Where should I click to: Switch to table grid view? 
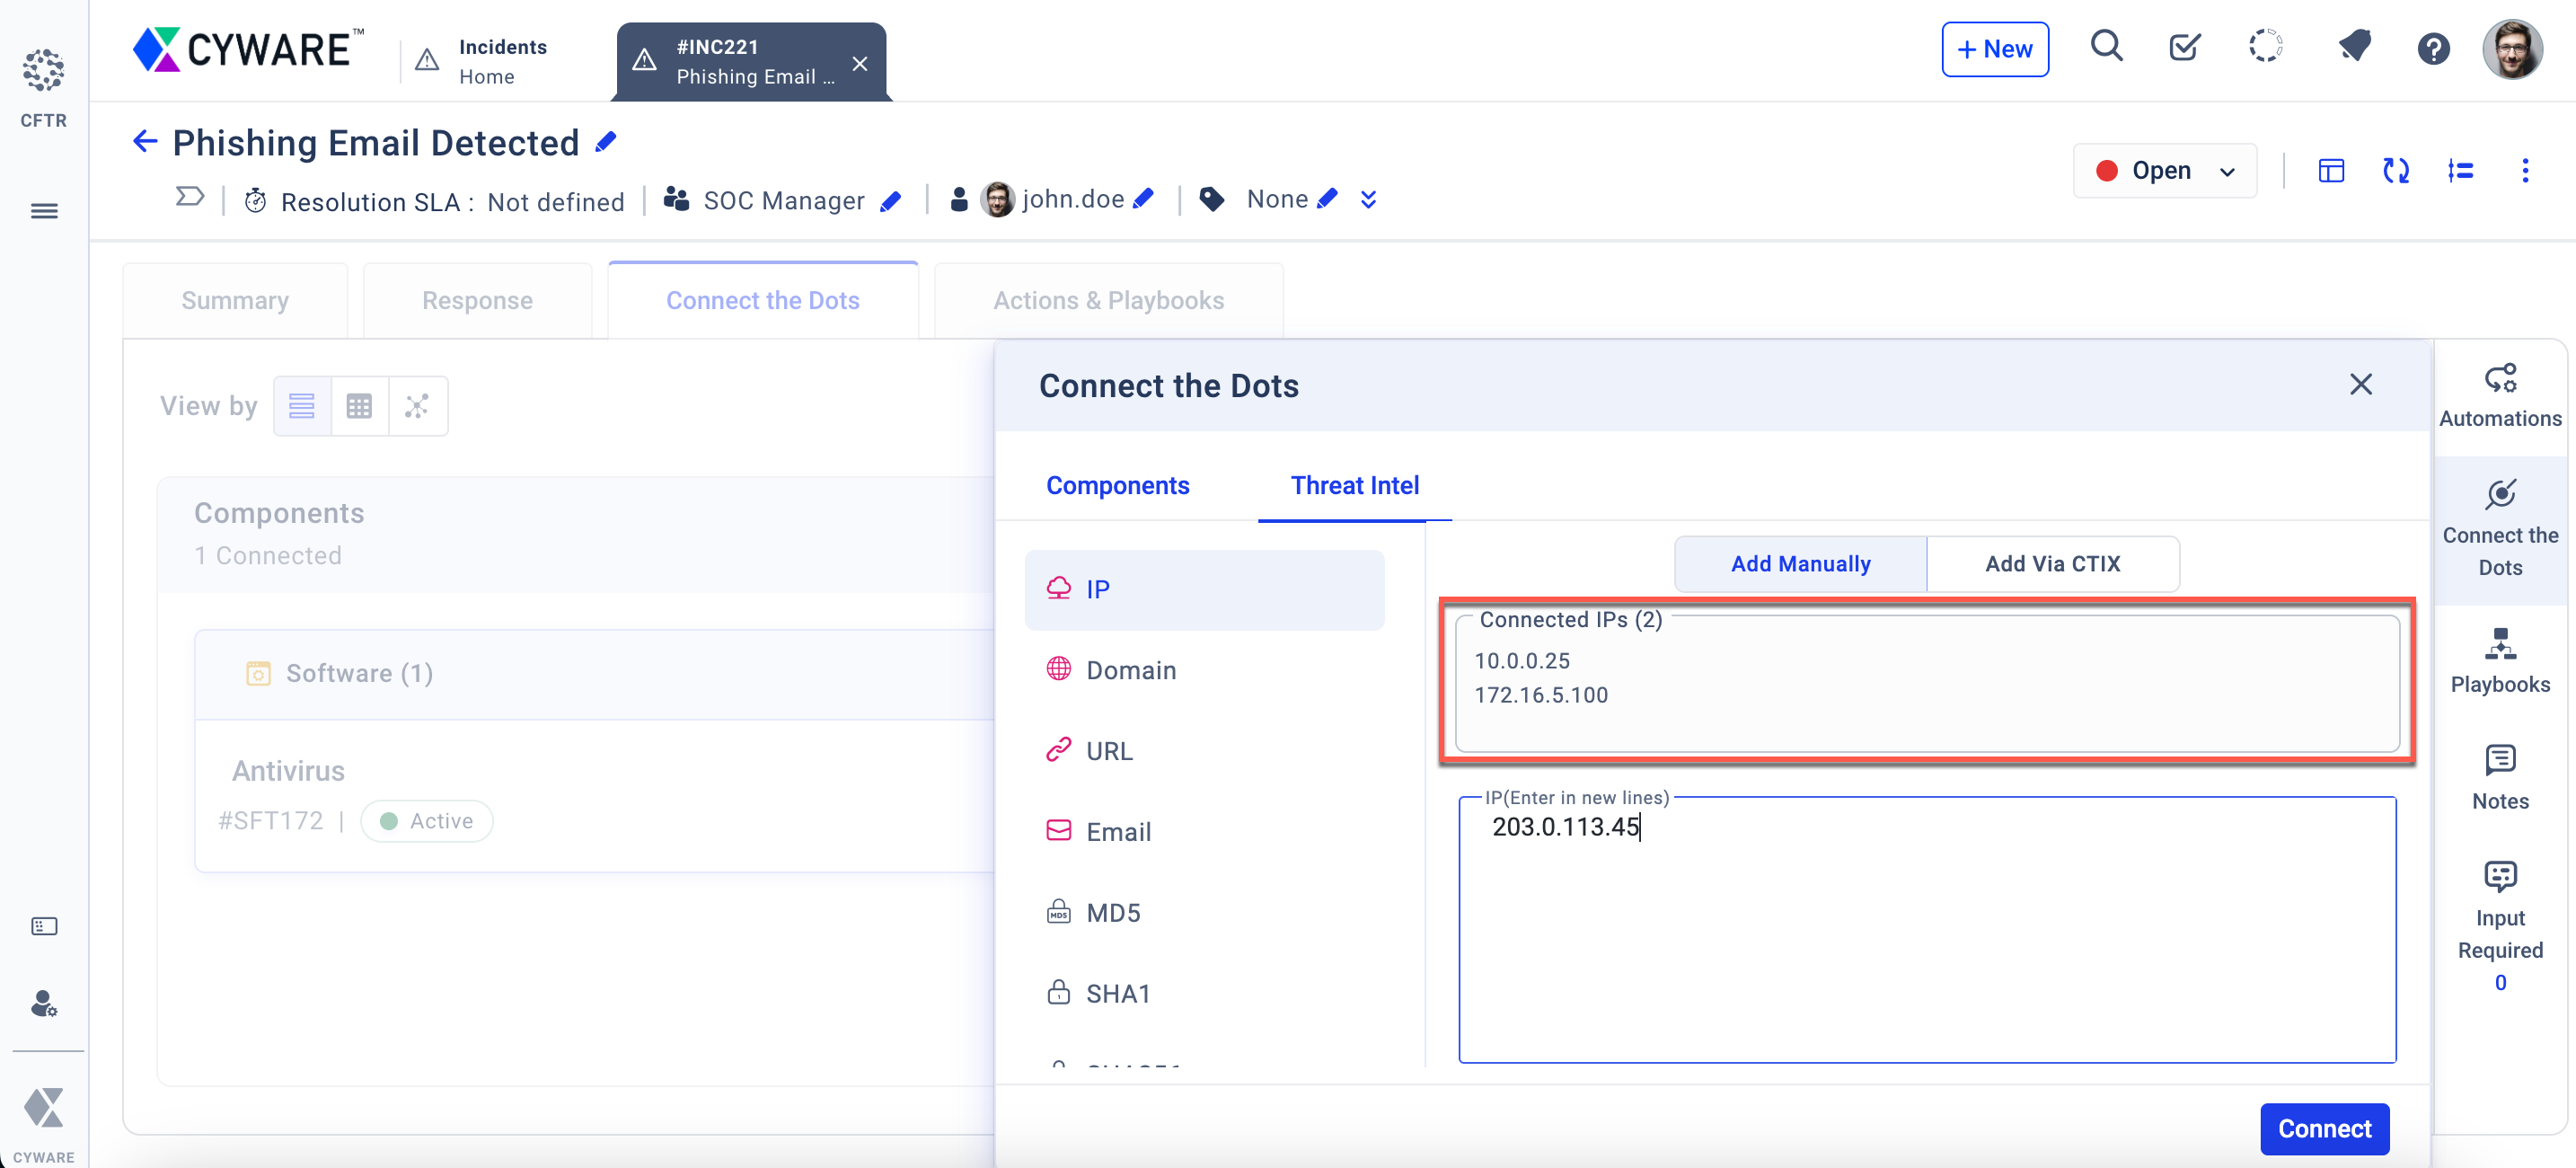[x=359, y=406]
